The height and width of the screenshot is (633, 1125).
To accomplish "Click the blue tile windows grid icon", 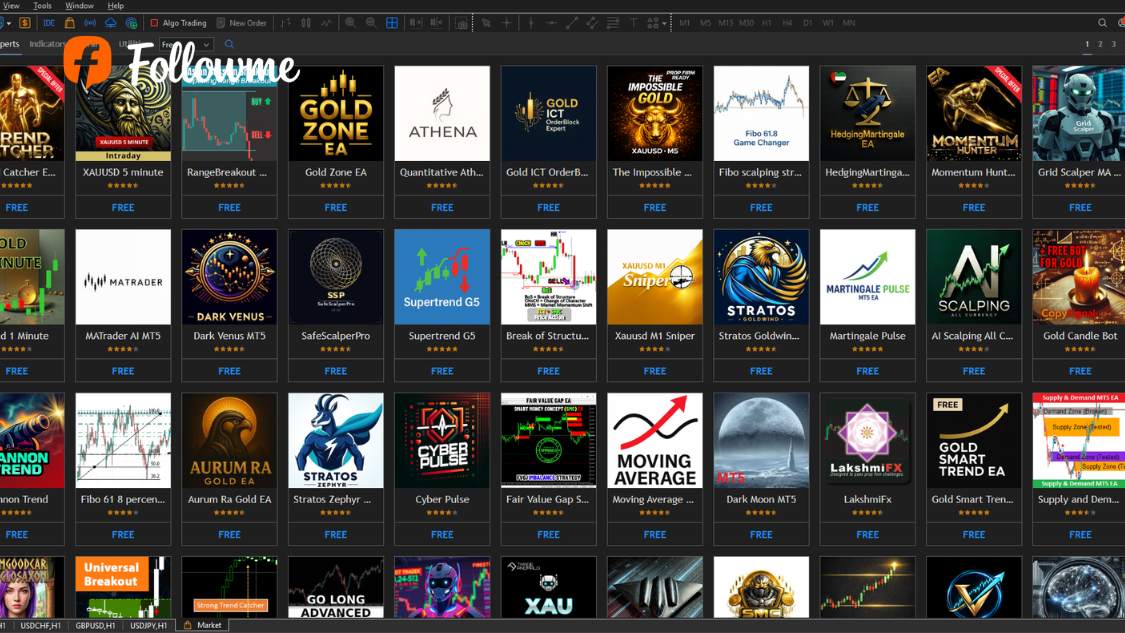I will point(392,23).
